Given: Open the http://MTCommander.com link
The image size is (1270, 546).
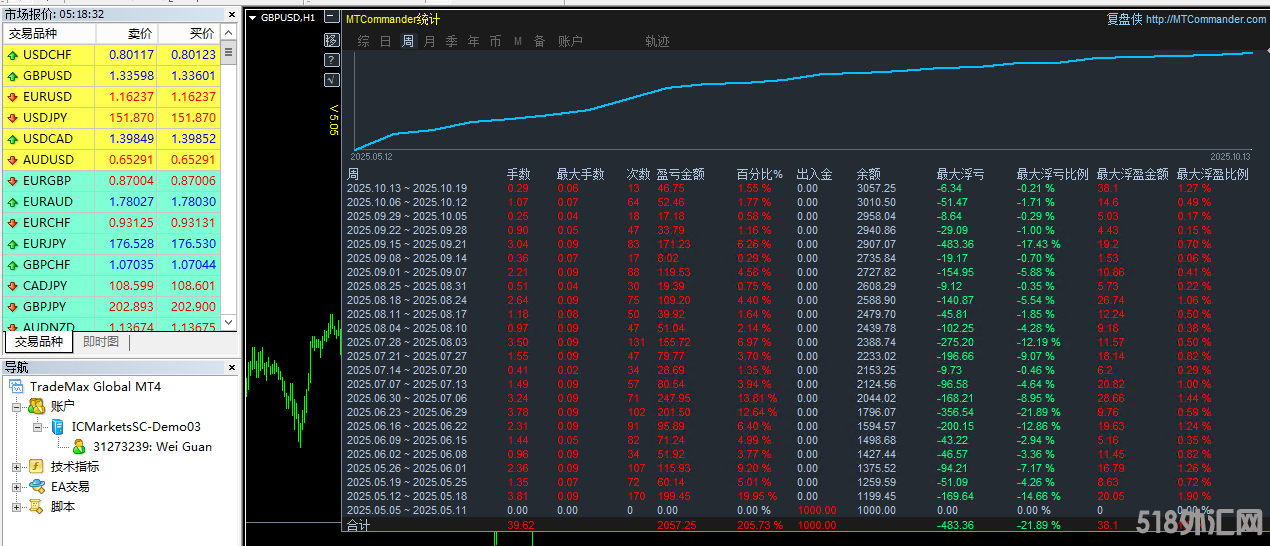Looking at the screenshot, I should click(x=1205, y=19).
